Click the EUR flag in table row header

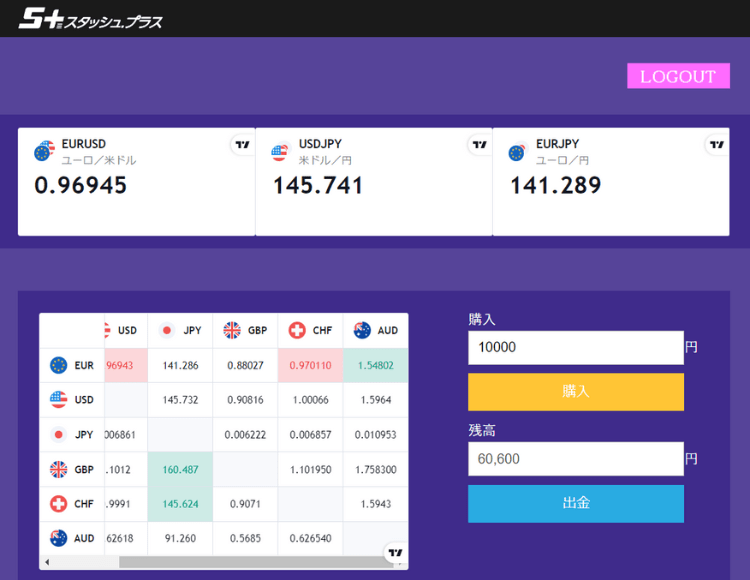[x=59, y=365]
